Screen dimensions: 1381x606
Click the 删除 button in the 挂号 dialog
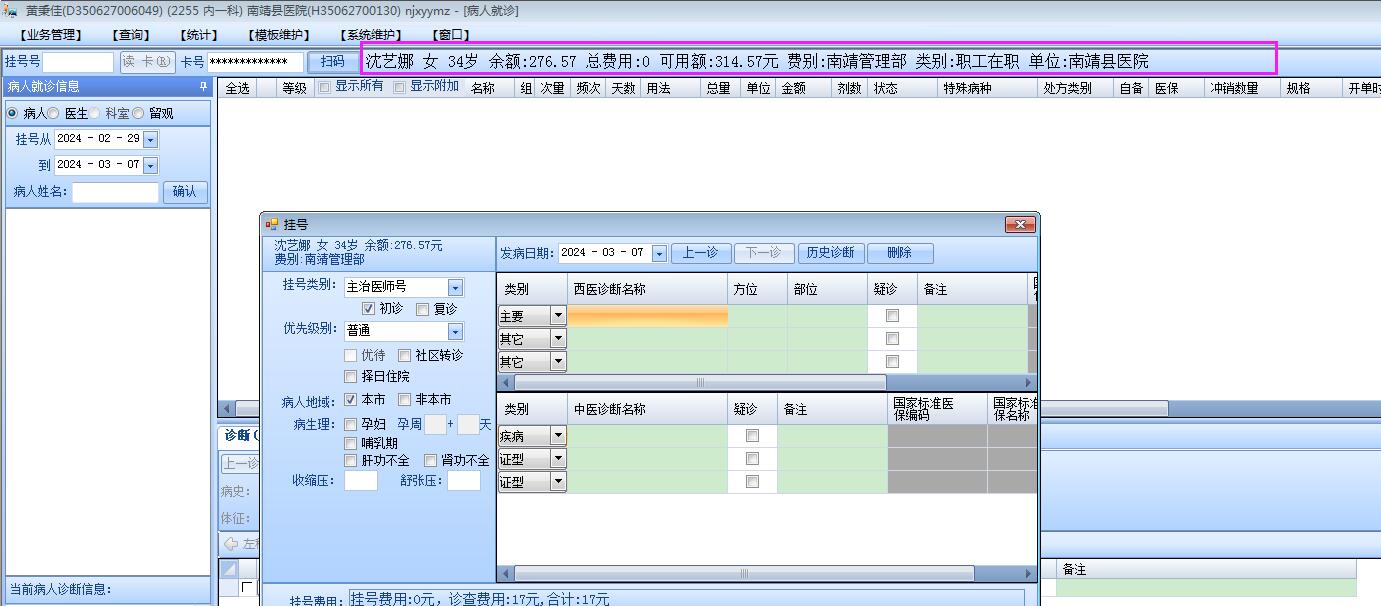pyautogui.click(x=900, y=253)
